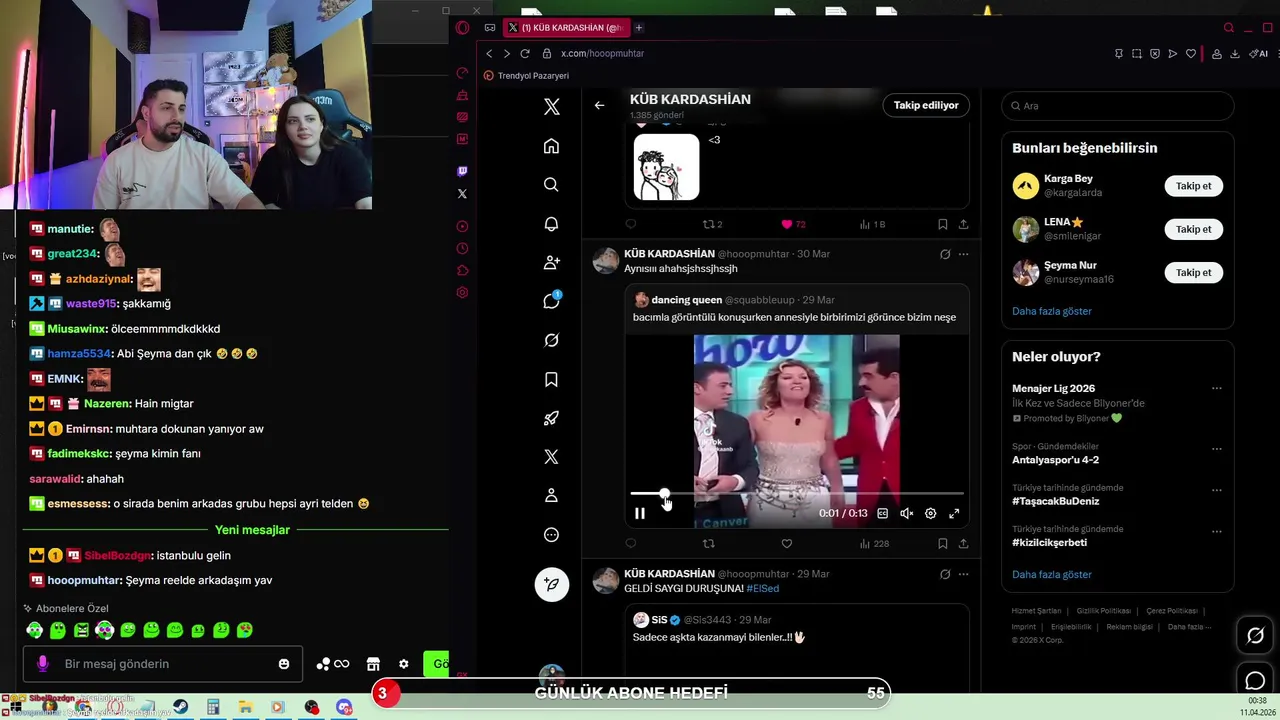Open options for #kizilcikşerbeti trend
1280x720 pixels.
[x=1217, y=531]
